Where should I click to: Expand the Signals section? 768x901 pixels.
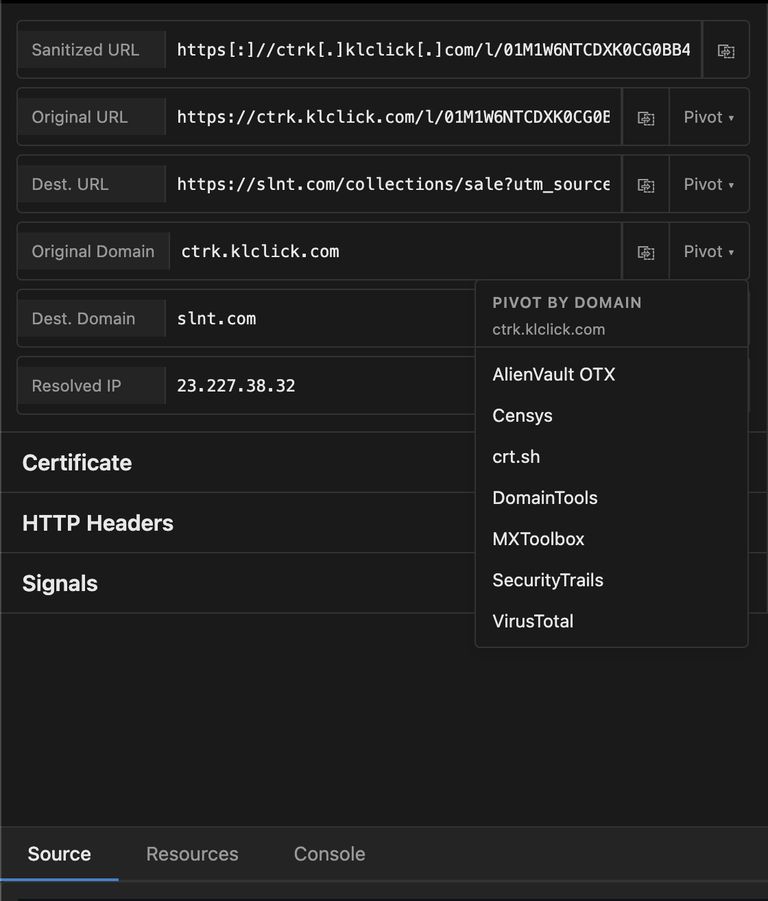coord(60,583)
